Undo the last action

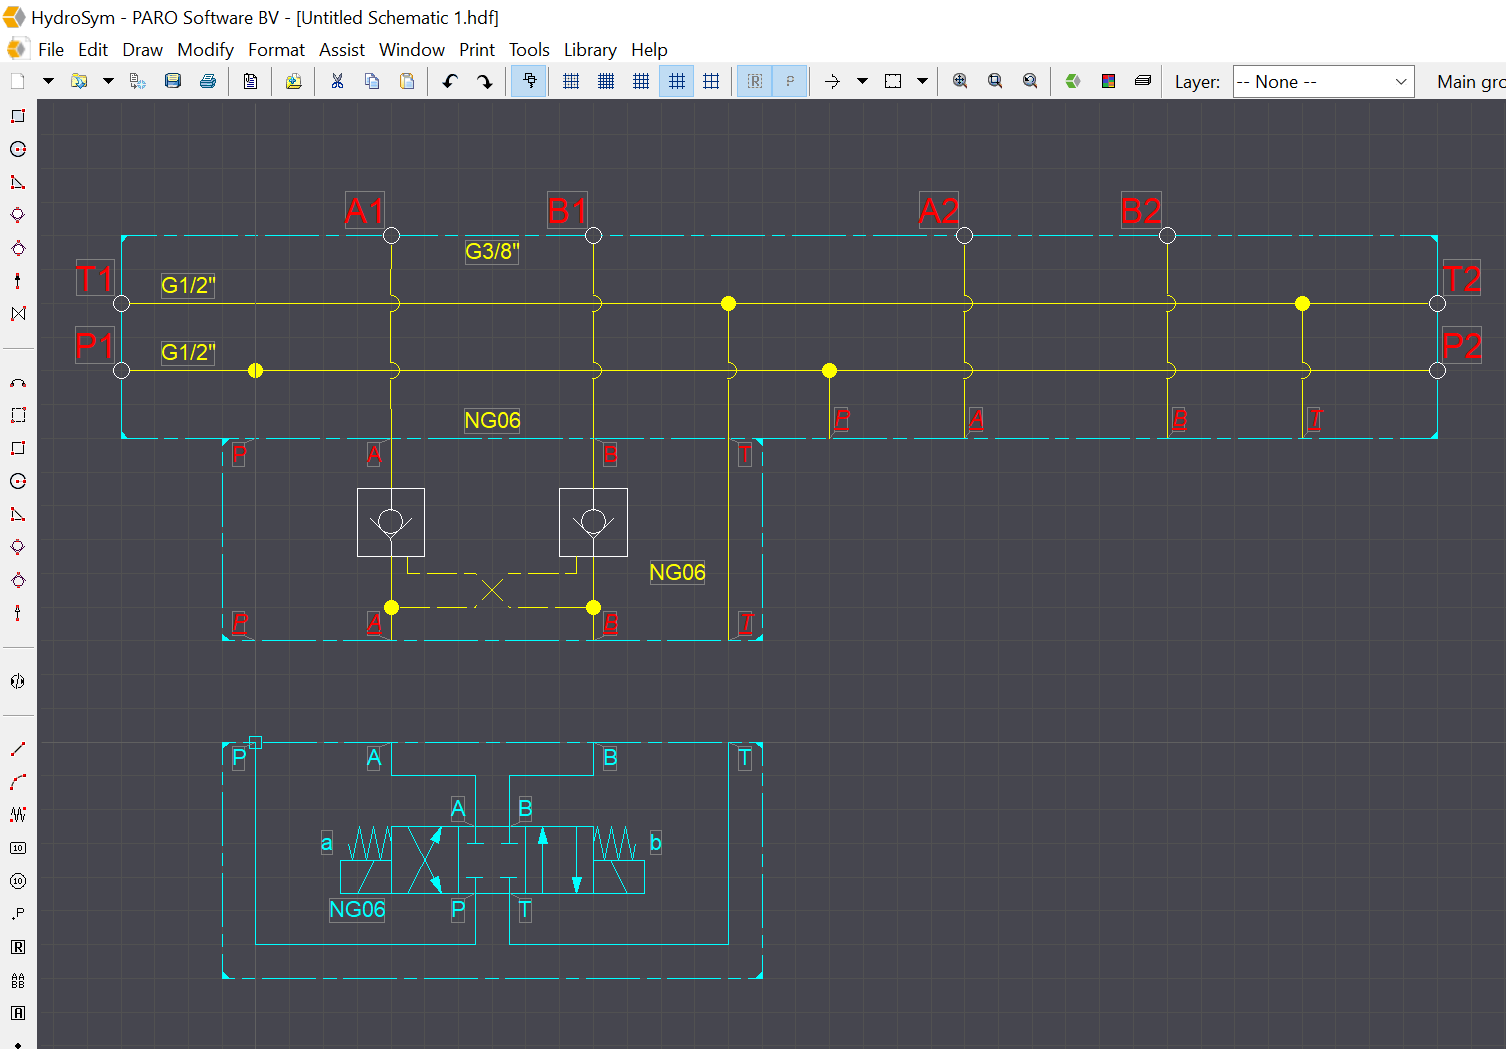[x=450, y=81]
